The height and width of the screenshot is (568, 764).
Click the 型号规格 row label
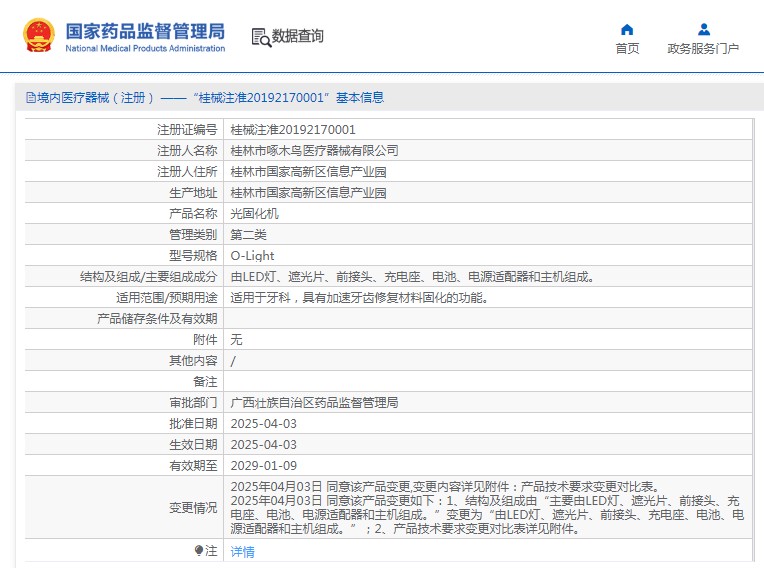point(193,256)
